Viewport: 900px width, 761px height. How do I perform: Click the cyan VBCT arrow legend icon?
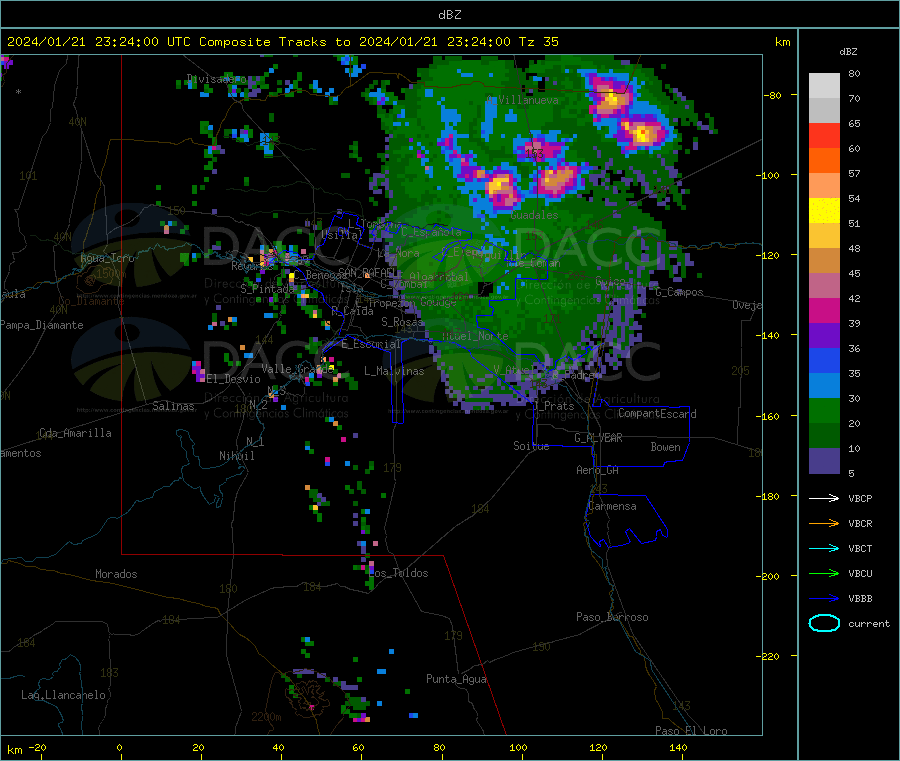tap(824, 548)
